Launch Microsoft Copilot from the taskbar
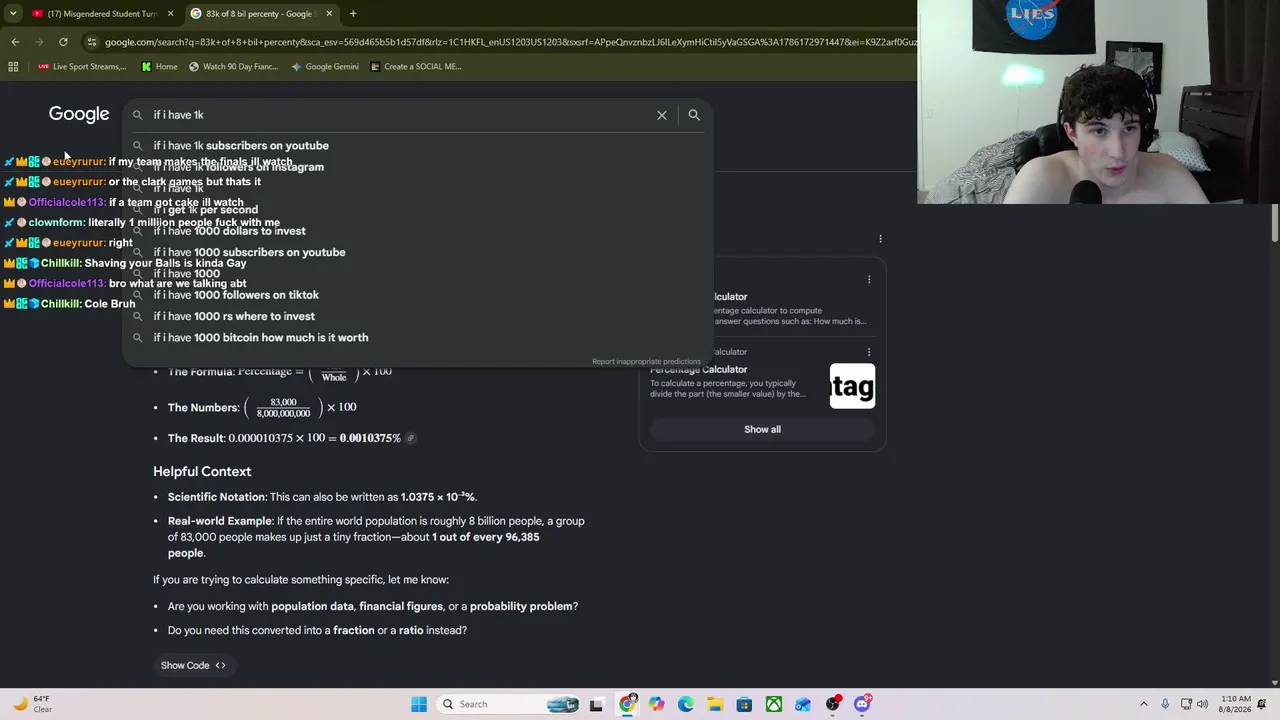The height and width of the screenshot is (720, 1280). click(656, 704)
